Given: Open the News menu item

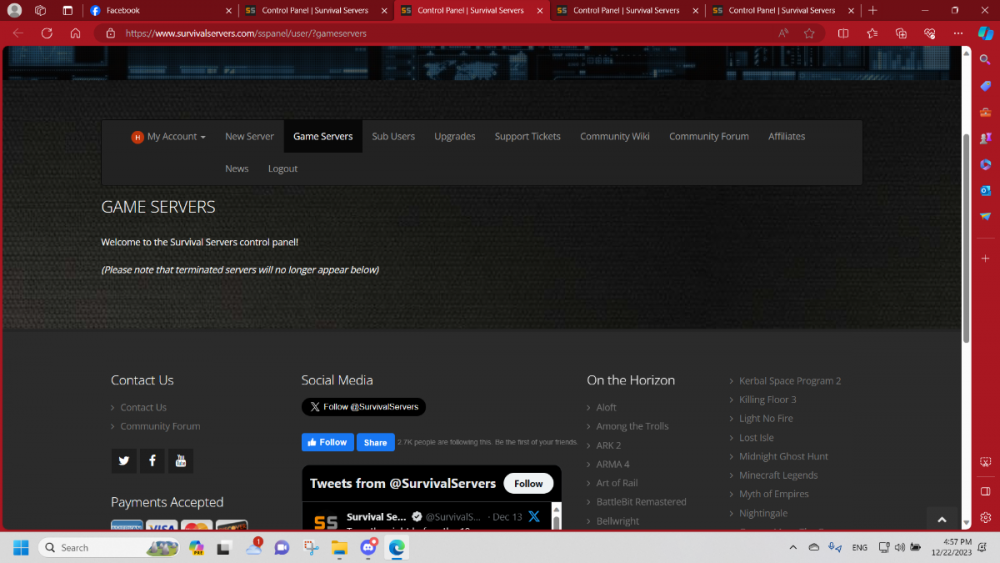Looking at the screenshot, I should (237, 169).
